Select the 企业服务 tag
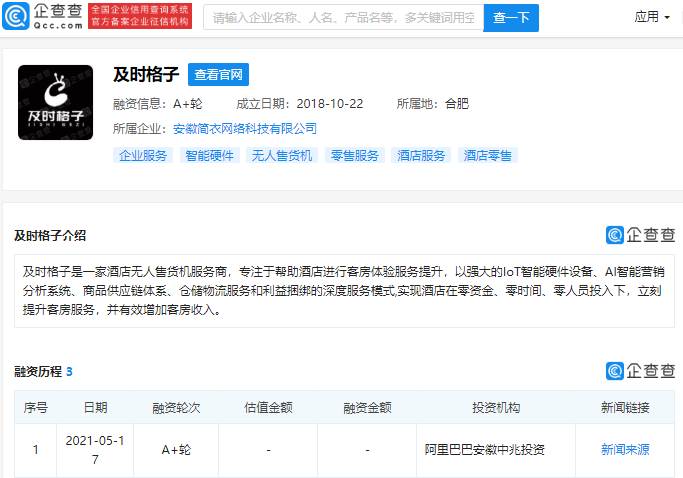Image resolution: width=683 pixels, height=478 pixels. click(x=143, y=156)
